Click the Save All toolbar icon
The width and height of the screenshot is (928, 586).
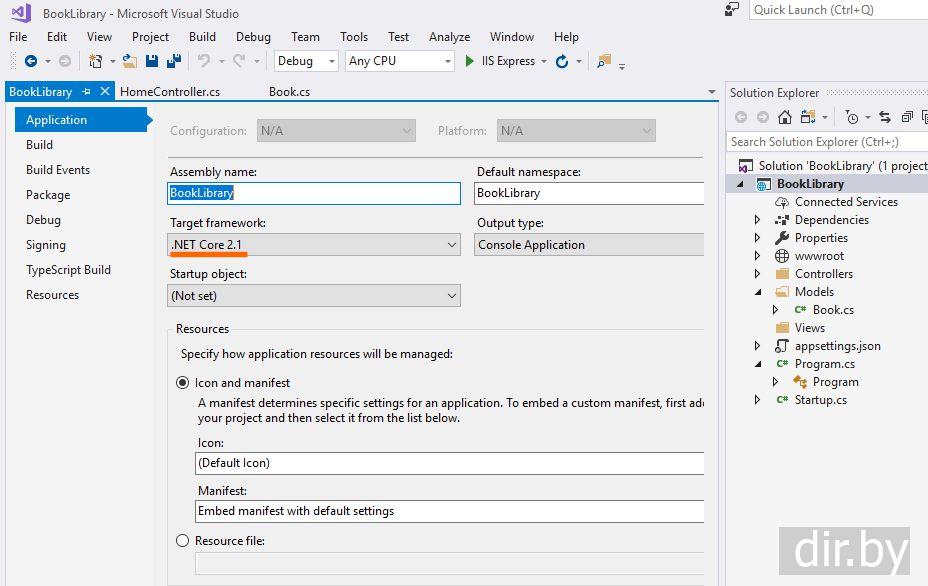click(173, 61)
